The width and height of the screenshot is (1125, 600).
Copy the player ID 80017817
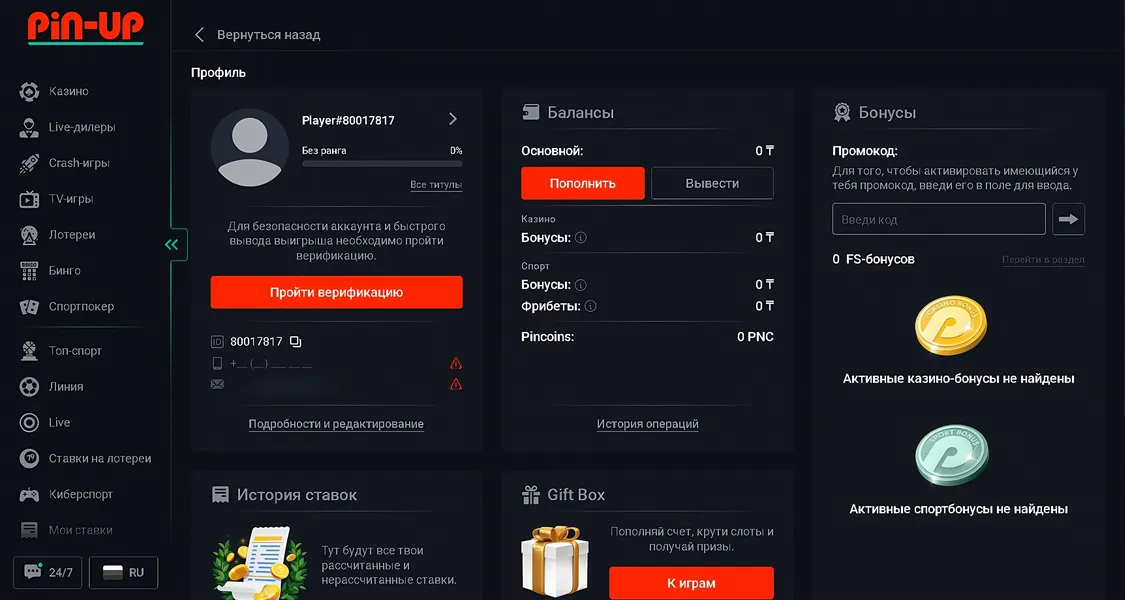click(x=295, y=342)
